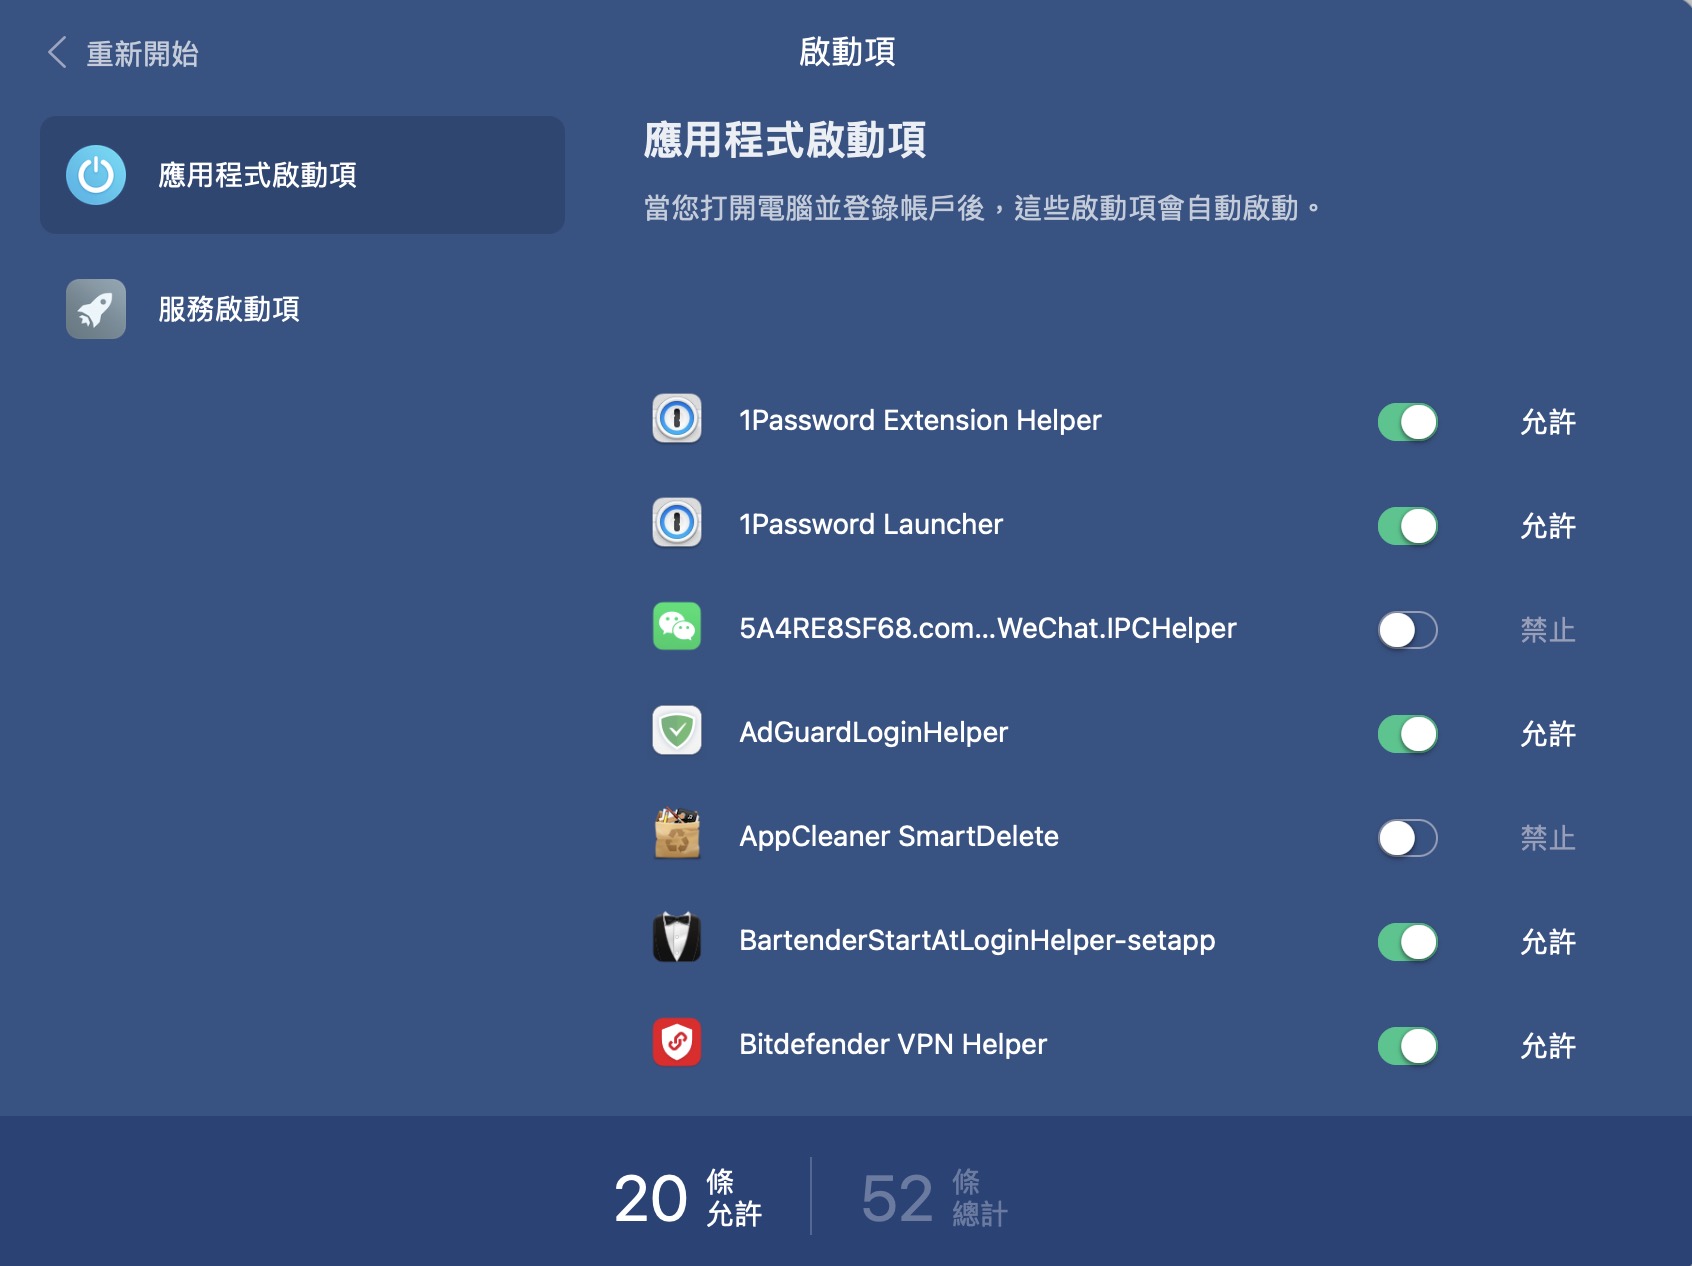Toggle off Bitdefender VPN Helper startup
The image size is (1692, 1266).
(x=1408, y=1046)
